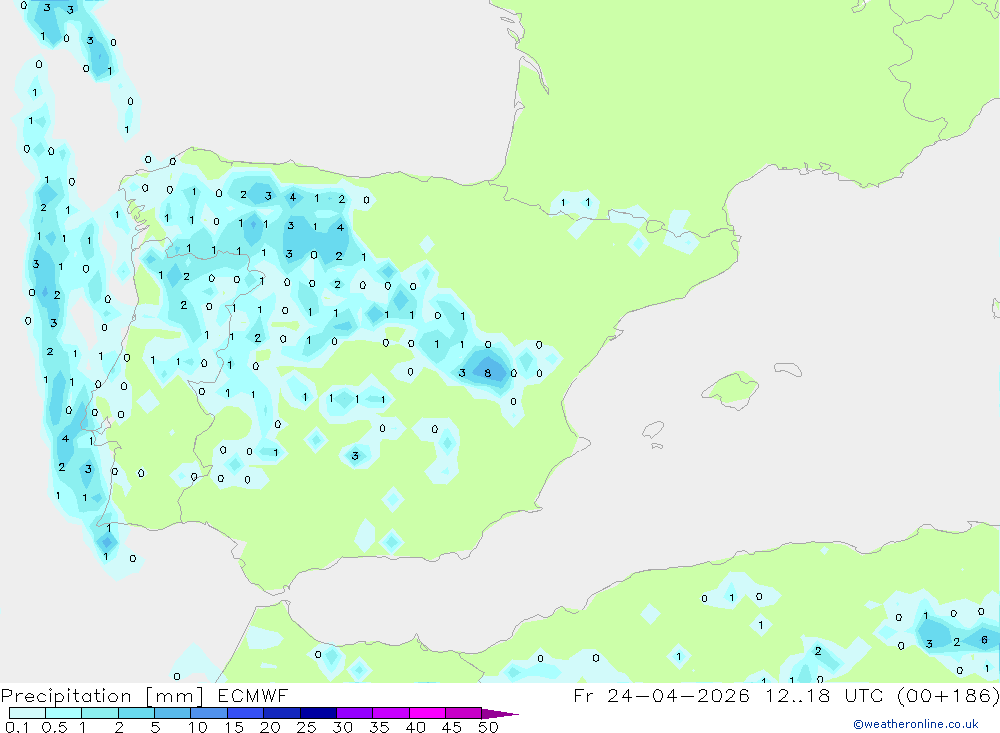Select the 1–2 mm legend color swatch
The width and height of the screenshot is (1000, 733).
click(x=100, y=713)
